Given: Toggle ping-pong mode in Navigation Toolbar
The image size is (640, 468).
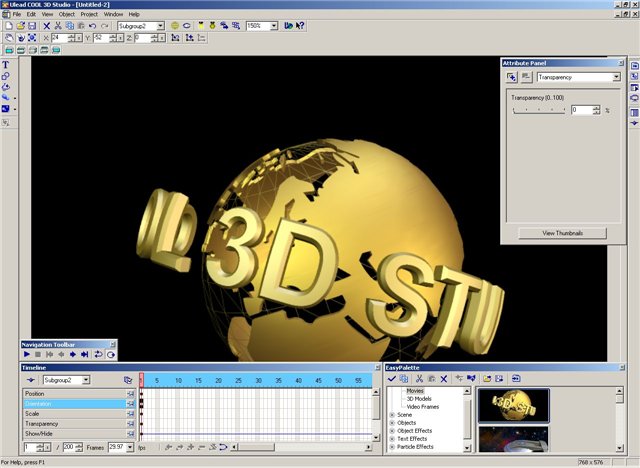Looking at the screenshot, I should pyautogui.click(x=111, y=354).
